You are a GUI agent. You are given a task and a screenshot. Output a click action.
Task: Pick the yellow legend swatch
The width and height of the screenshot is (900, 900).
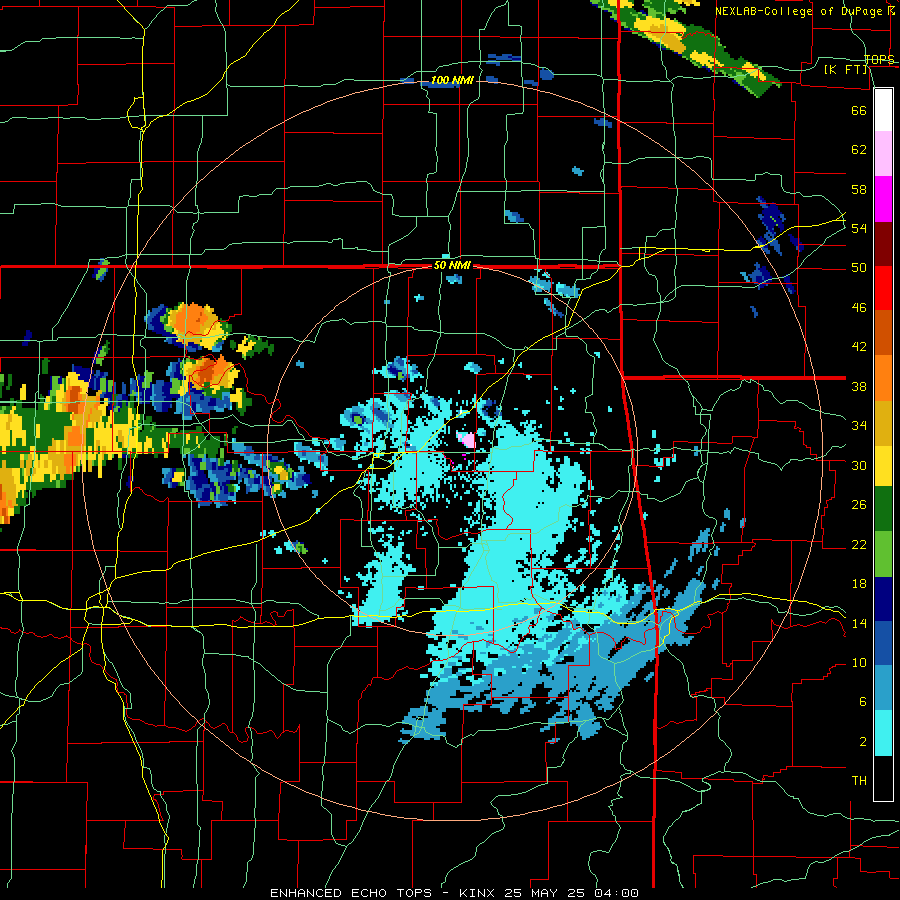[x=883, y=465]
